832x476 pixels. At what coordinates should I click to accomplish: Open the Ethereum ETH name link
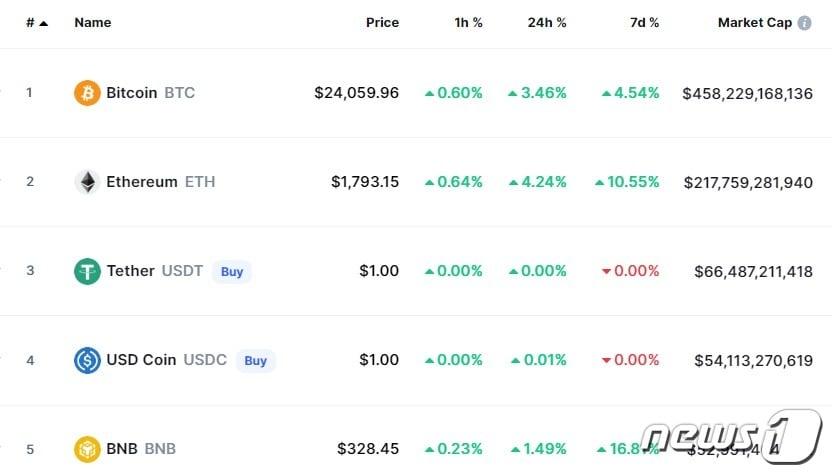pos(160,182)
